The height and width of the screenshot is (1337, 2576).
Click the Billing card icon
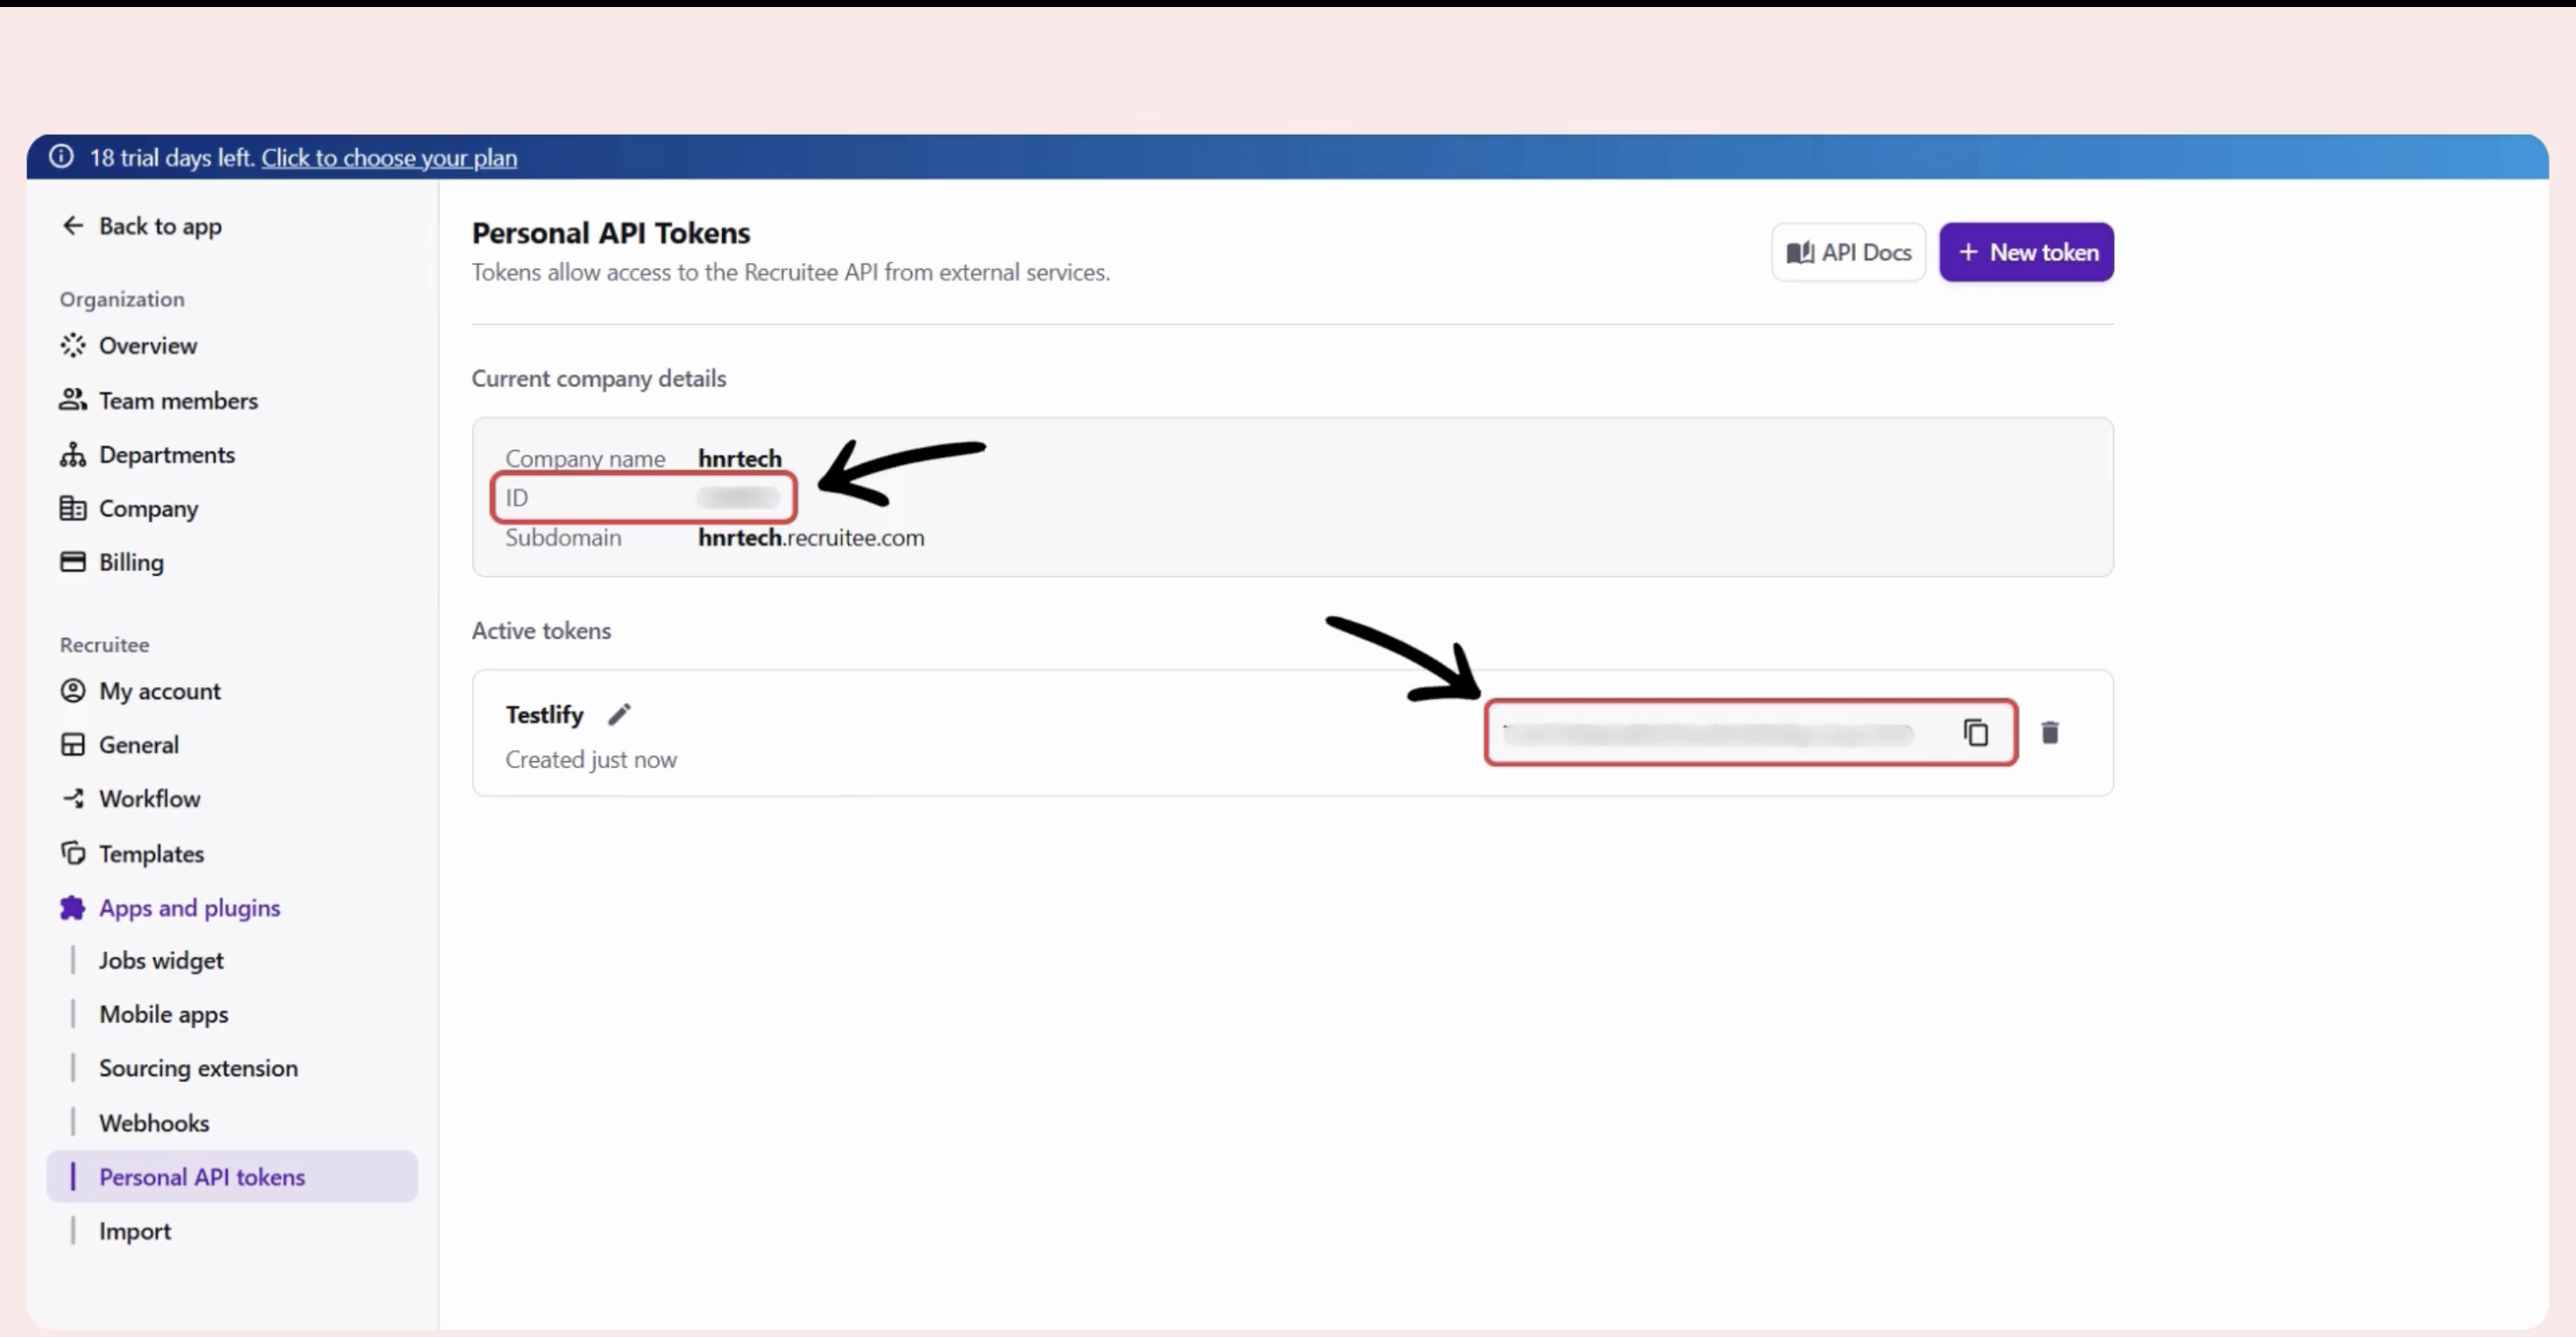(x=72, y=562)
